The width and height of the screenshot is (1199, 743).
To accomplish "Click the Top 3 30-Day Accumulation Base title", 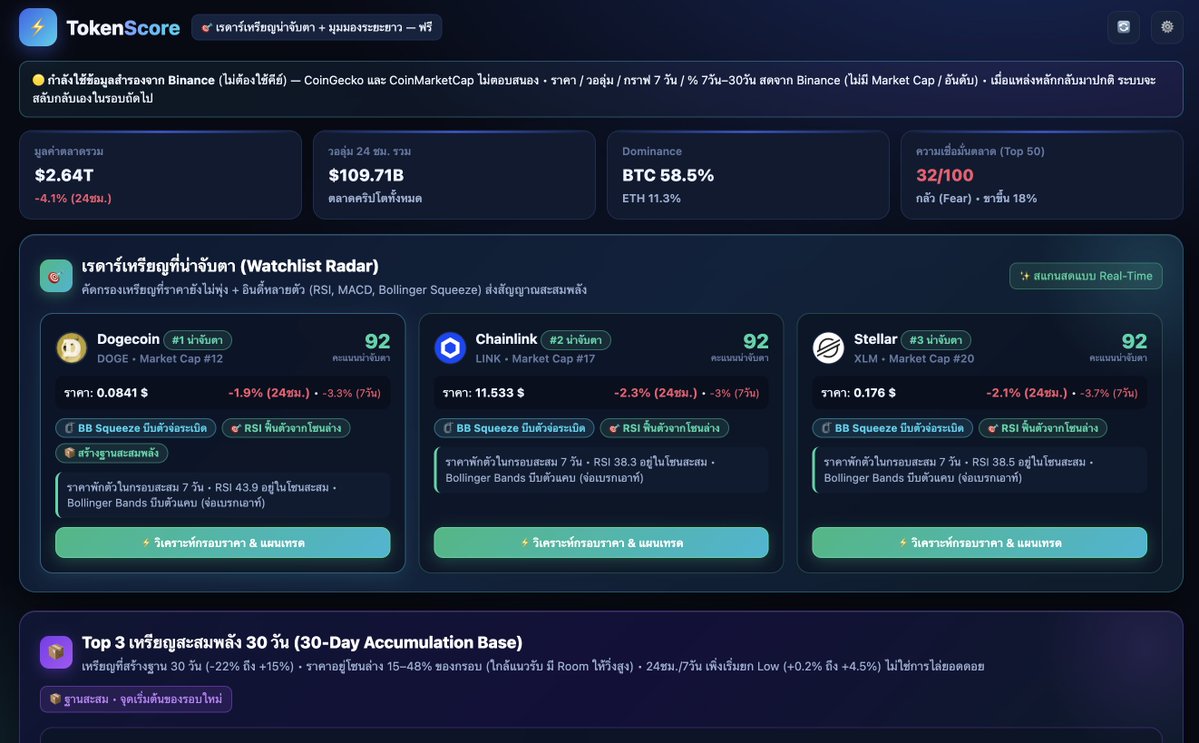I will coord(302,642).
